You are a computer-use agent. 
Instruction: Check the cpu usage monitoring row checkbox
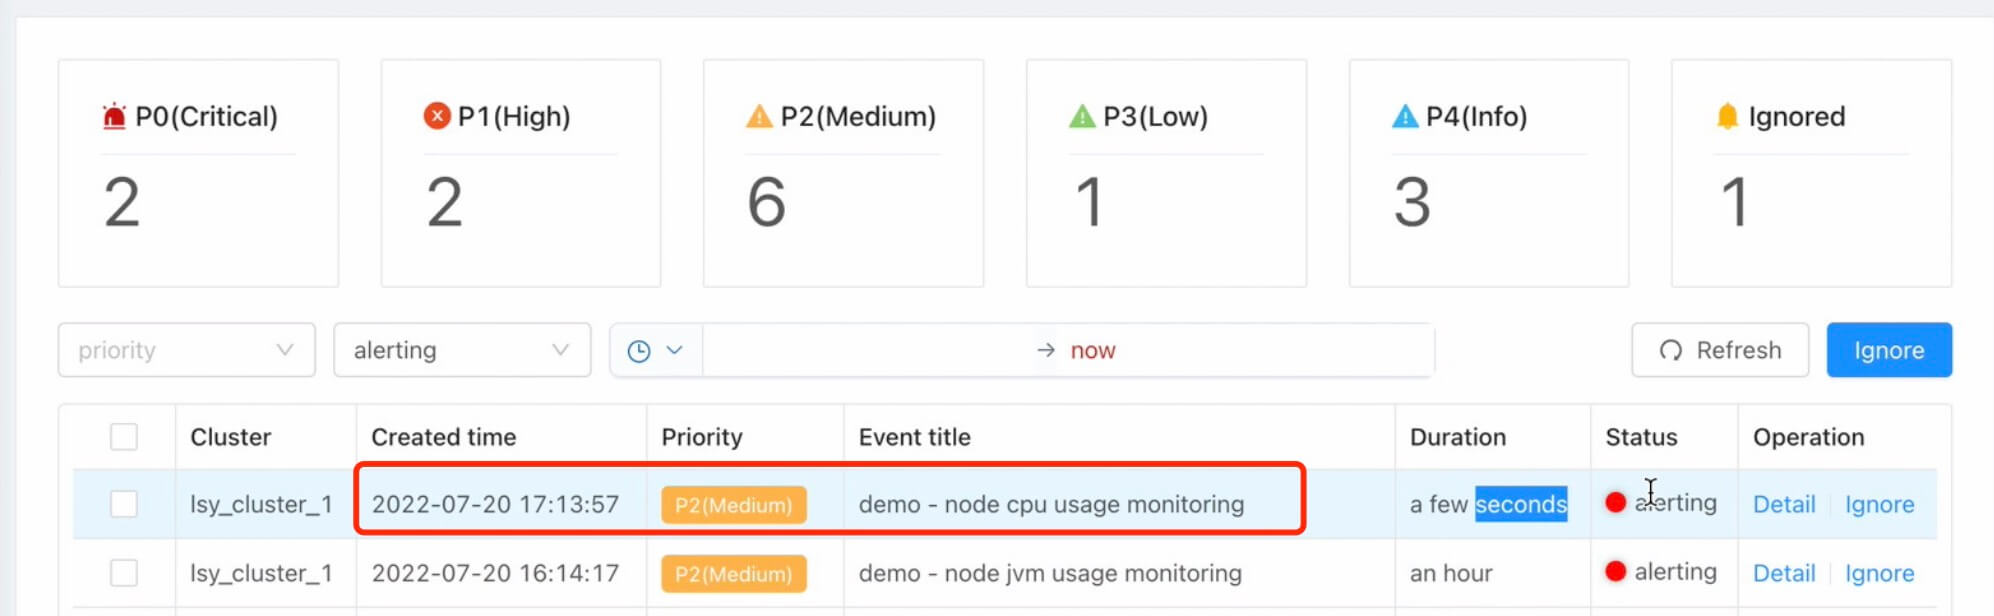pos(124,504)
